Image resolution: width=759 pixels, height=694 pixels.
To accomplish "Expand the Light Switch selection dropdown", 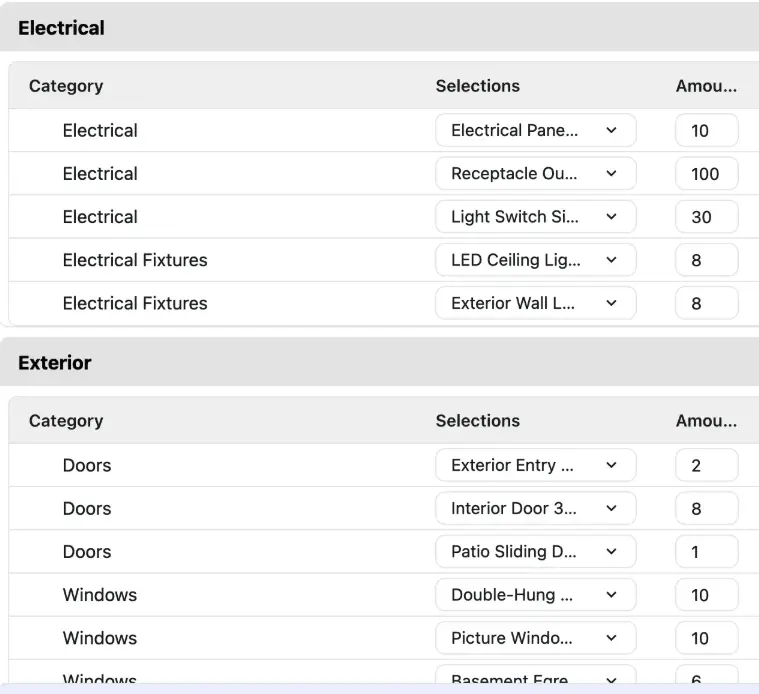I will point(535,217).
